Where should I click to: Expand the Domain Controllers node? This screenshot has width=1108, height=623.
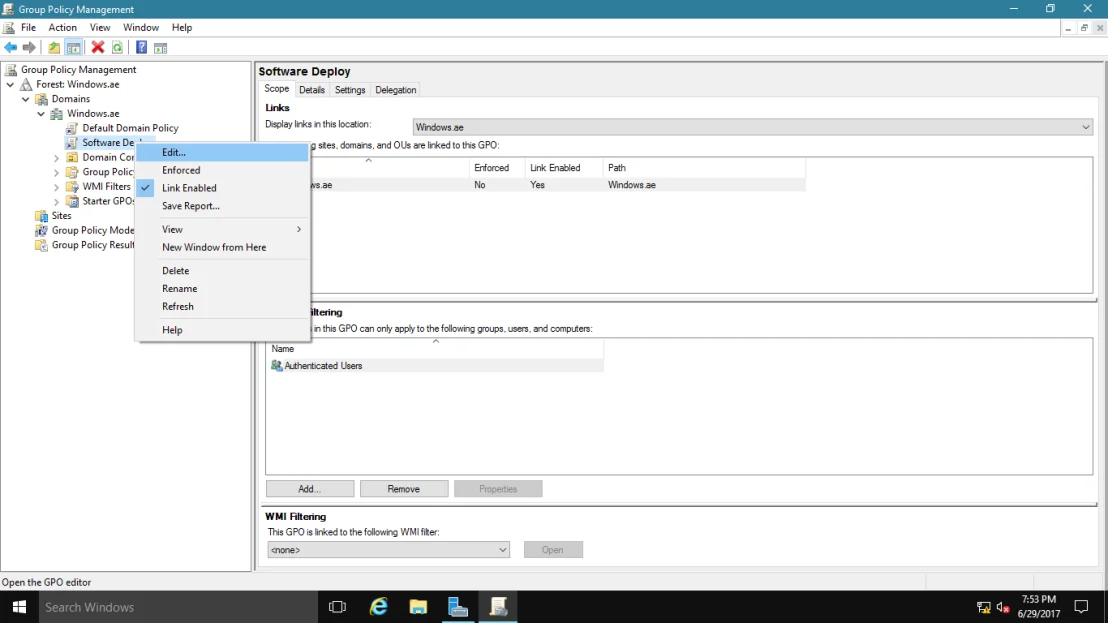click(57, 158)
